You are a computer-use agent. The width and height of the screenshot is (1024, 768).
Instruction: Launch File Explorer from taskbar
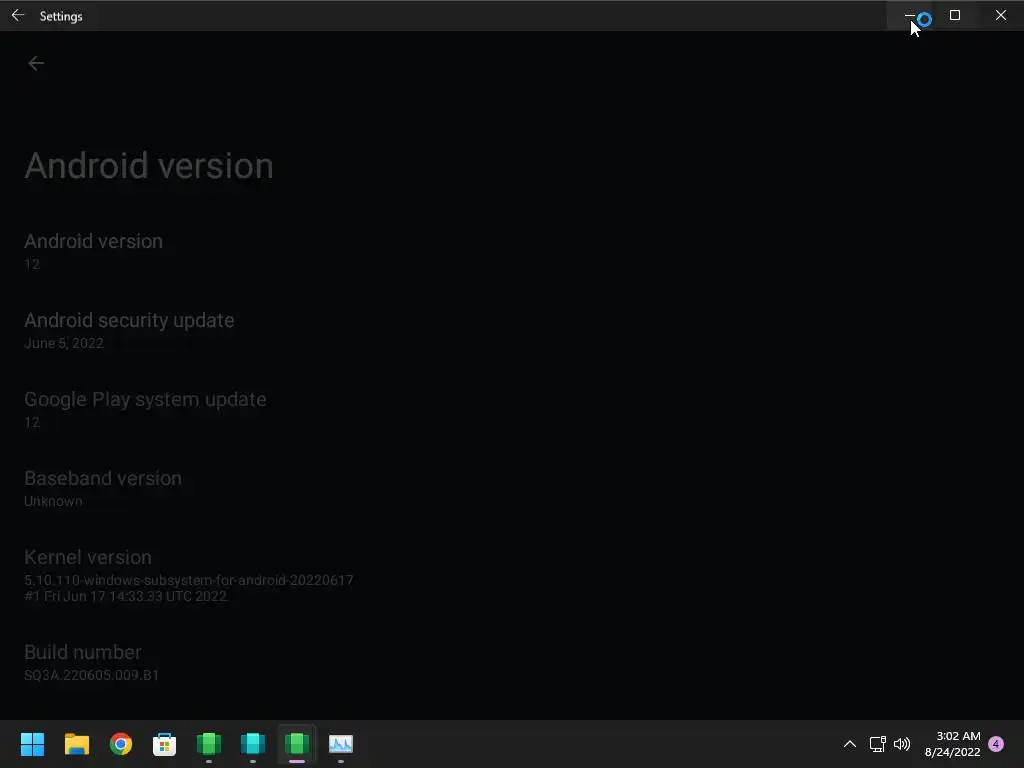76,744
